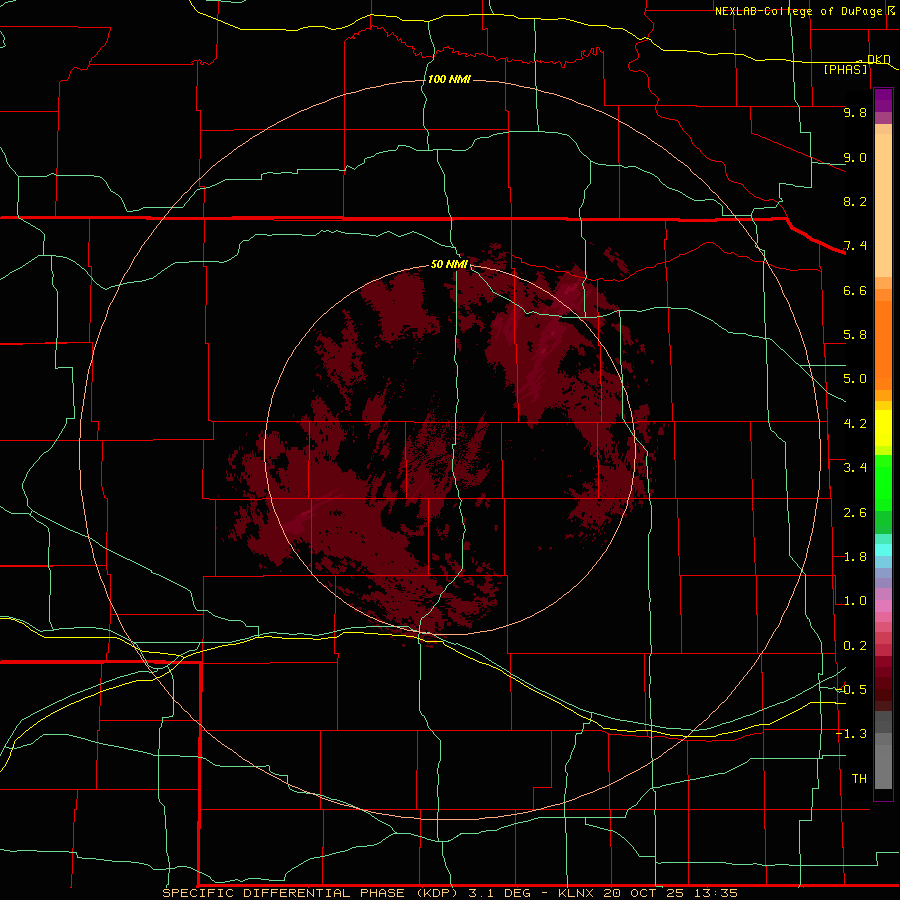Click the 50 NMI range ring label
This screenshot has width=900, height=900.
[x=449, y=264]
